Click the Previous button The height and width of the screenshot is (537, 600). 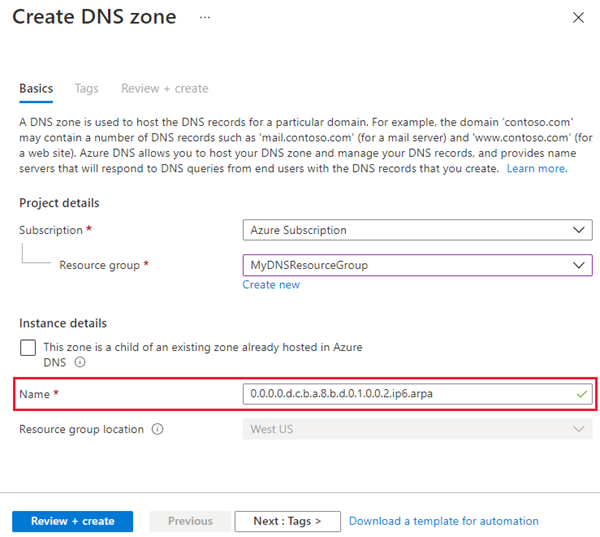[190, 521]
